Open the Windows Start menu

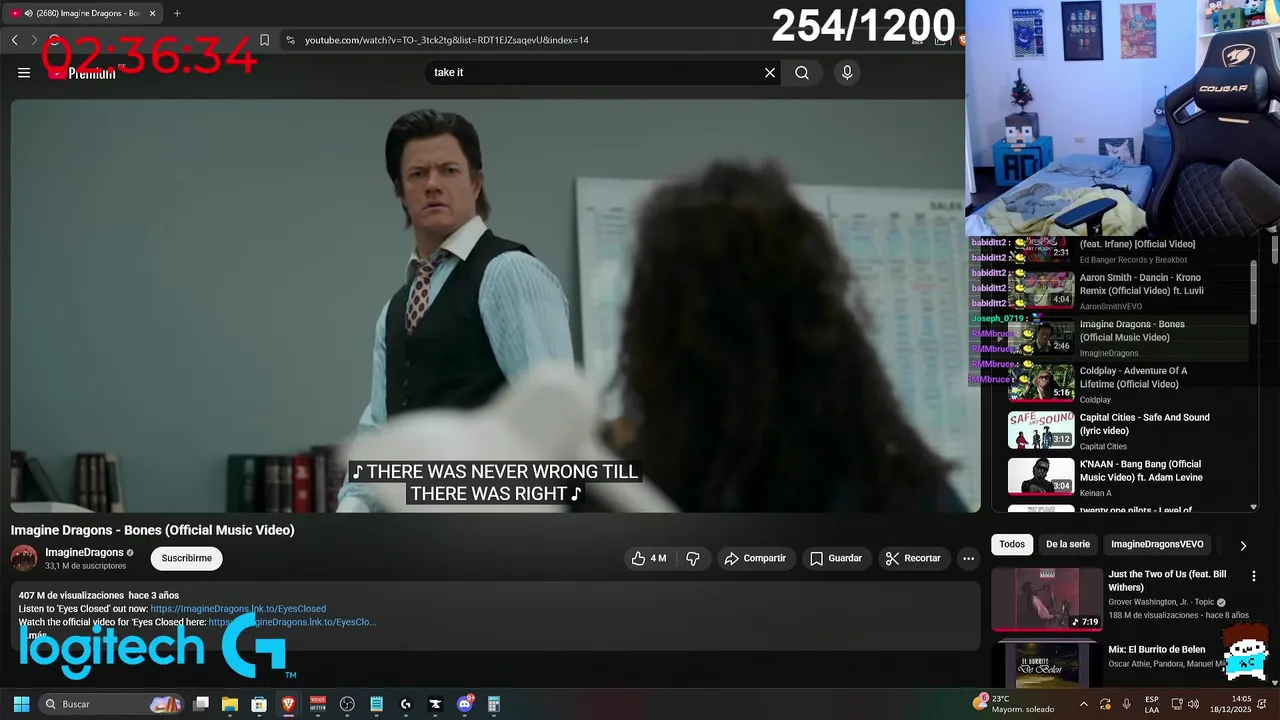(x=21, y=704)
